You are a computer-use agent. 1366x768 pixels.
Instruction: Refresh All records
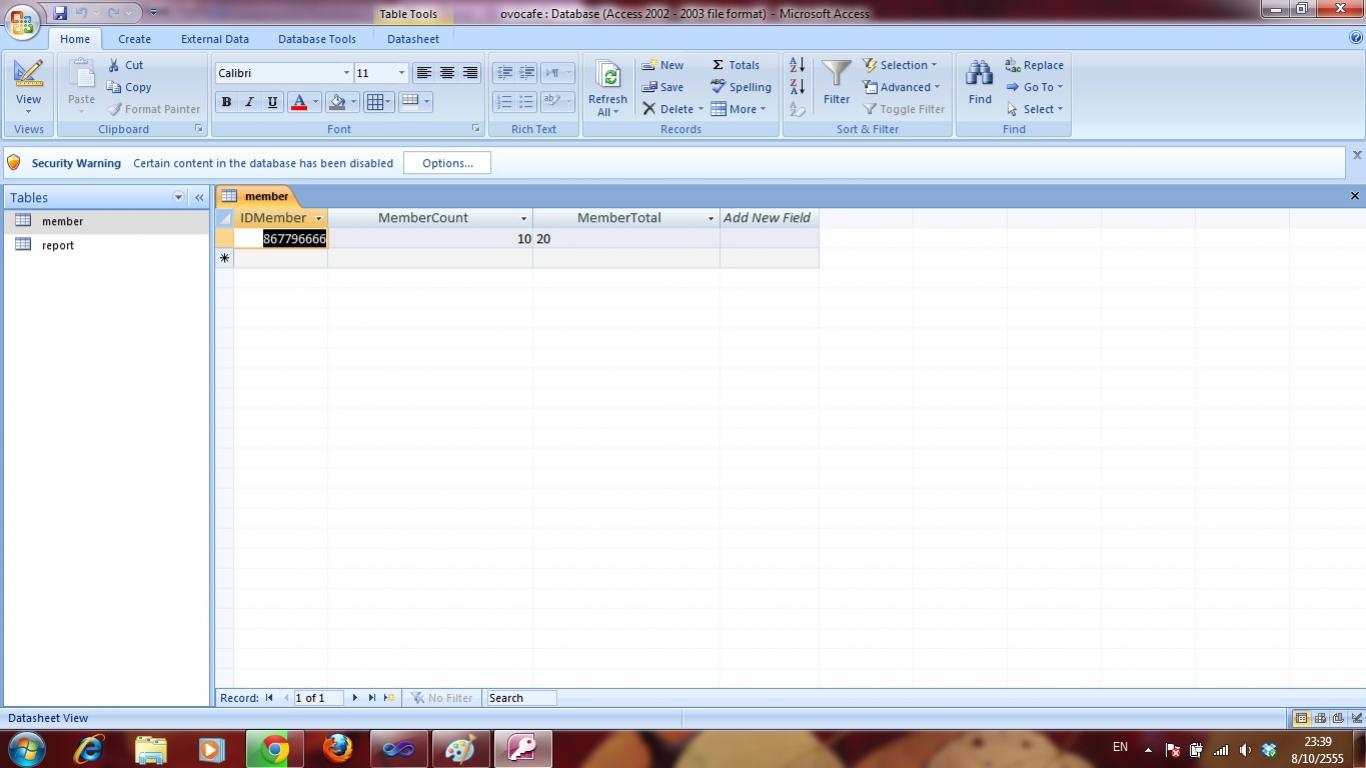[x=607, y=88]
